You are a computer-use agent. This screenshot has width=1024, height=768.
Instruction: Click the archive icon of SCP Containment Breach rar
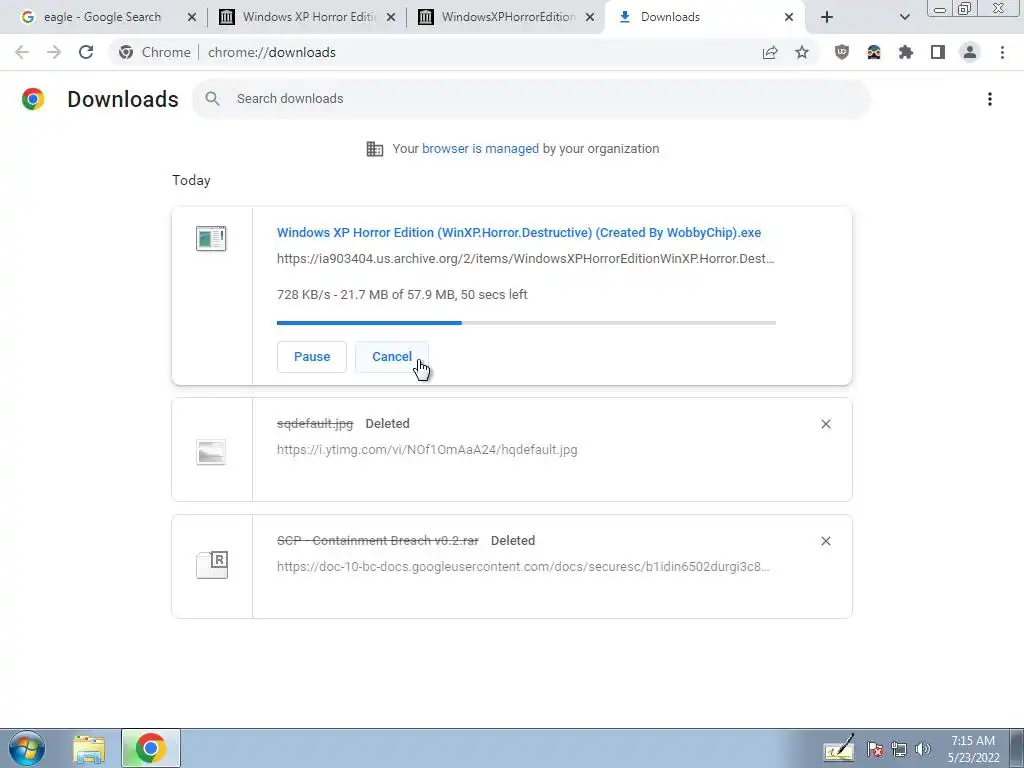[212, 565]
